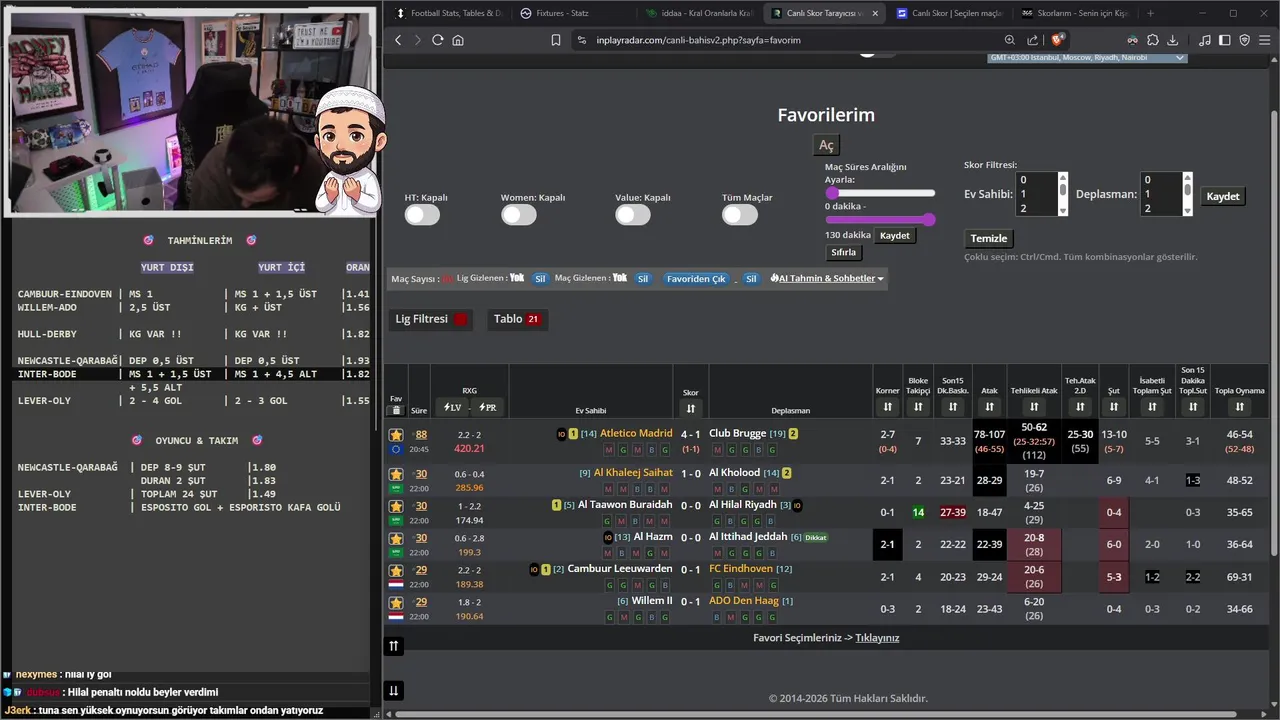Unfavorite Atletico Madrid match with its star
The width and height of the screenshot is (1280, 720).
396,435
